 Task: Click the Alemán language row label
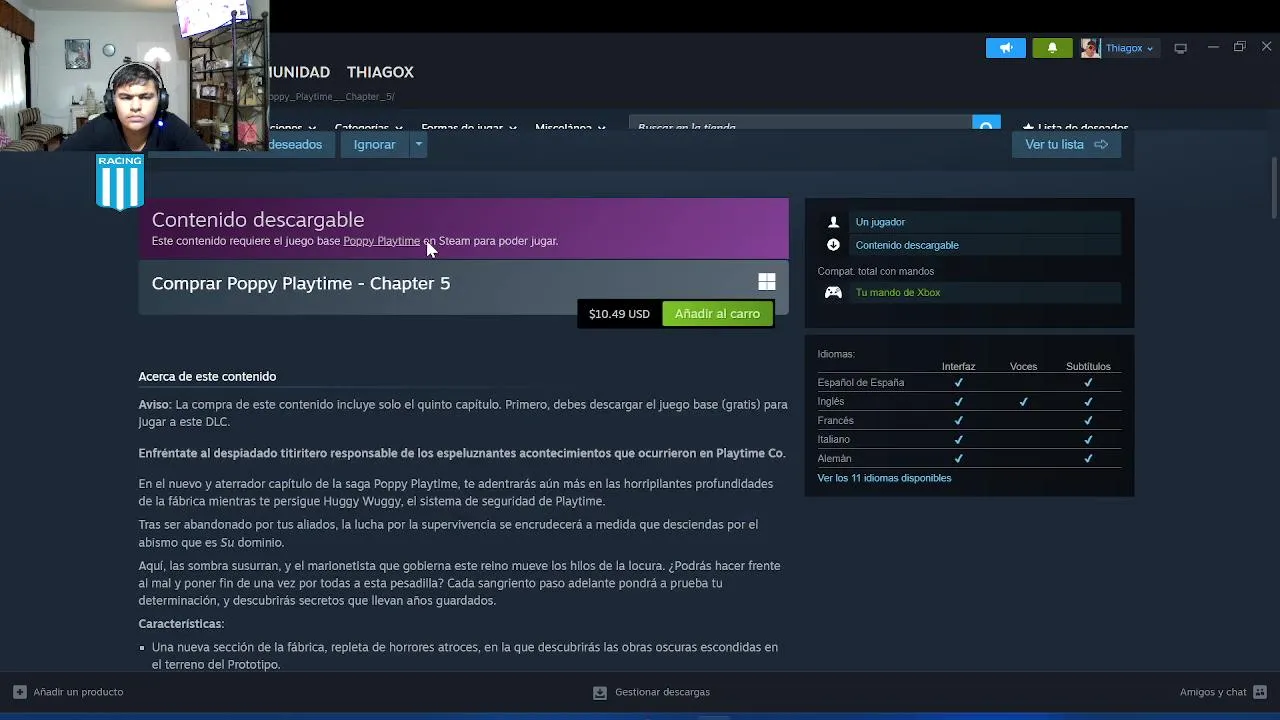click(834, 459)
